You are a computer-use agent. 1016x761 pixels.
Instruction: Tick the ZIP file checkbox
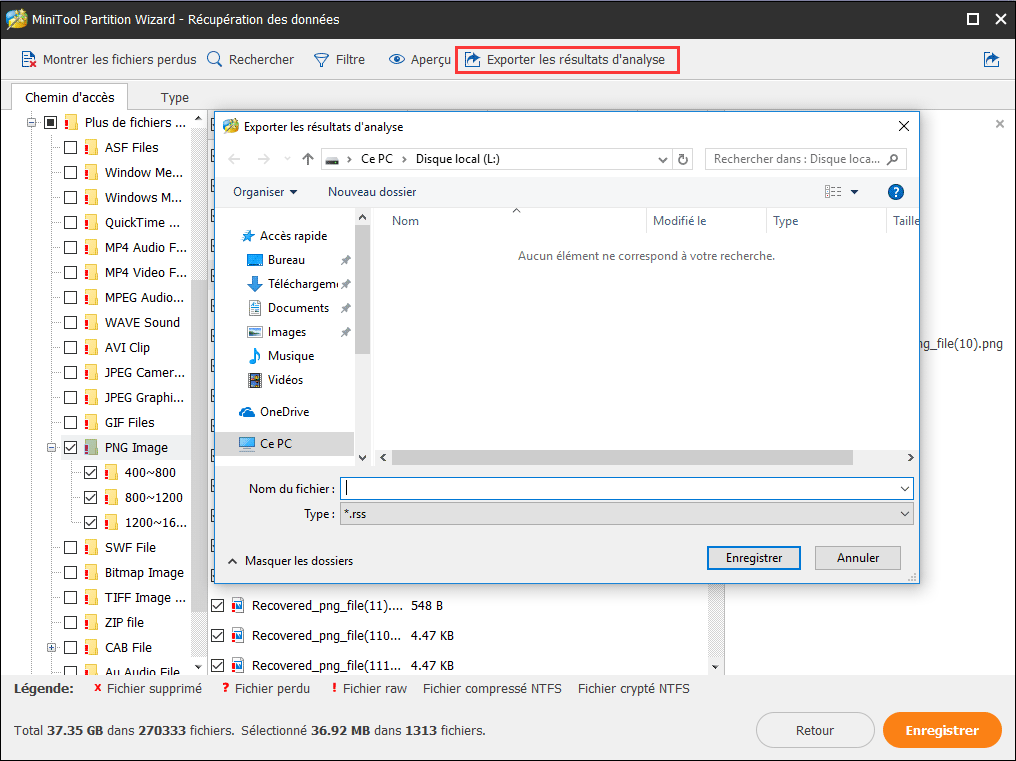[70, 623]
